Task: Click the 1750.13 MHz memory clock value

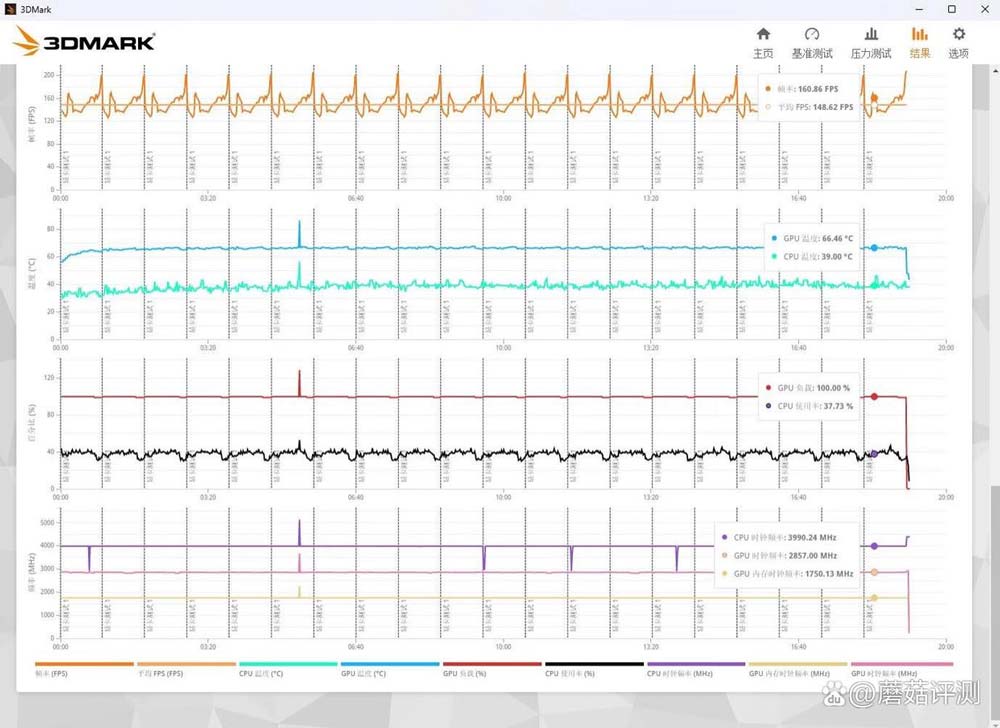Action: tap(828, 574)
